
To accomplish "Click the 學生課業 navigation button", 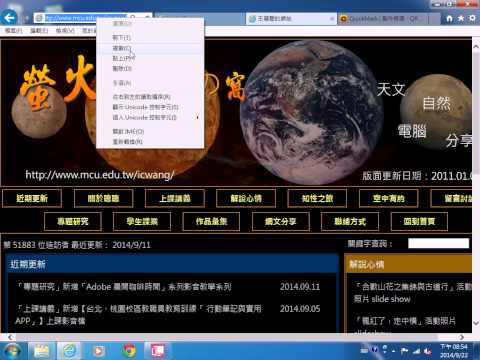I will tap(142, 221).
